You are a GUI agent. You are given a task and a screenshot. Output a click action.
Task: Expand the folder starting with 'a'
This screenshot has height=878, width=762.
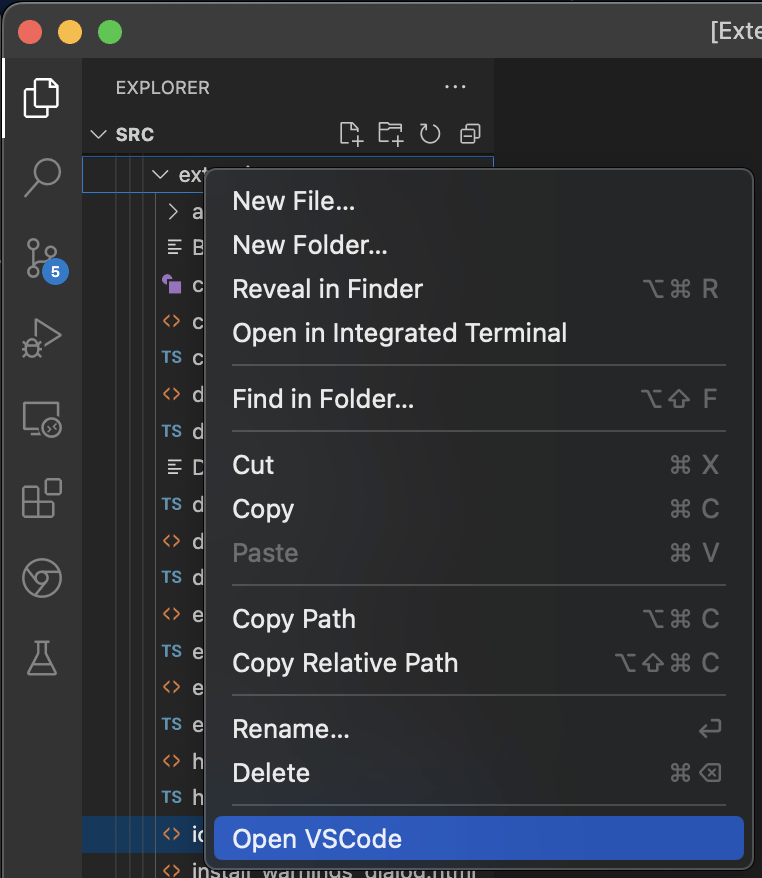[x=174, y=212]
